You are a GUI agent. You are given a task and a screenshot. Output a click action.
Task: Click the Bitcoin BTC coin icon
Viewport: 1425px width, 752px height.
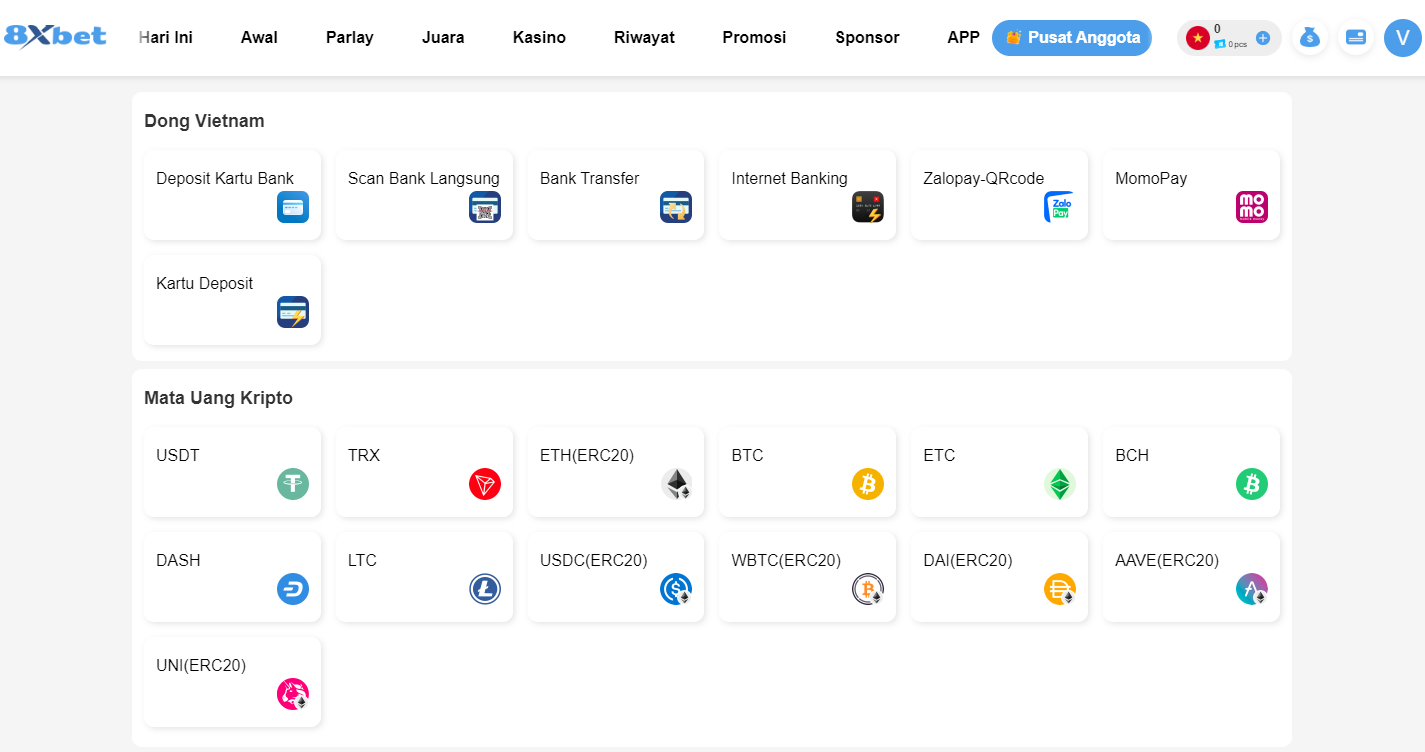[x=867, y=484]
